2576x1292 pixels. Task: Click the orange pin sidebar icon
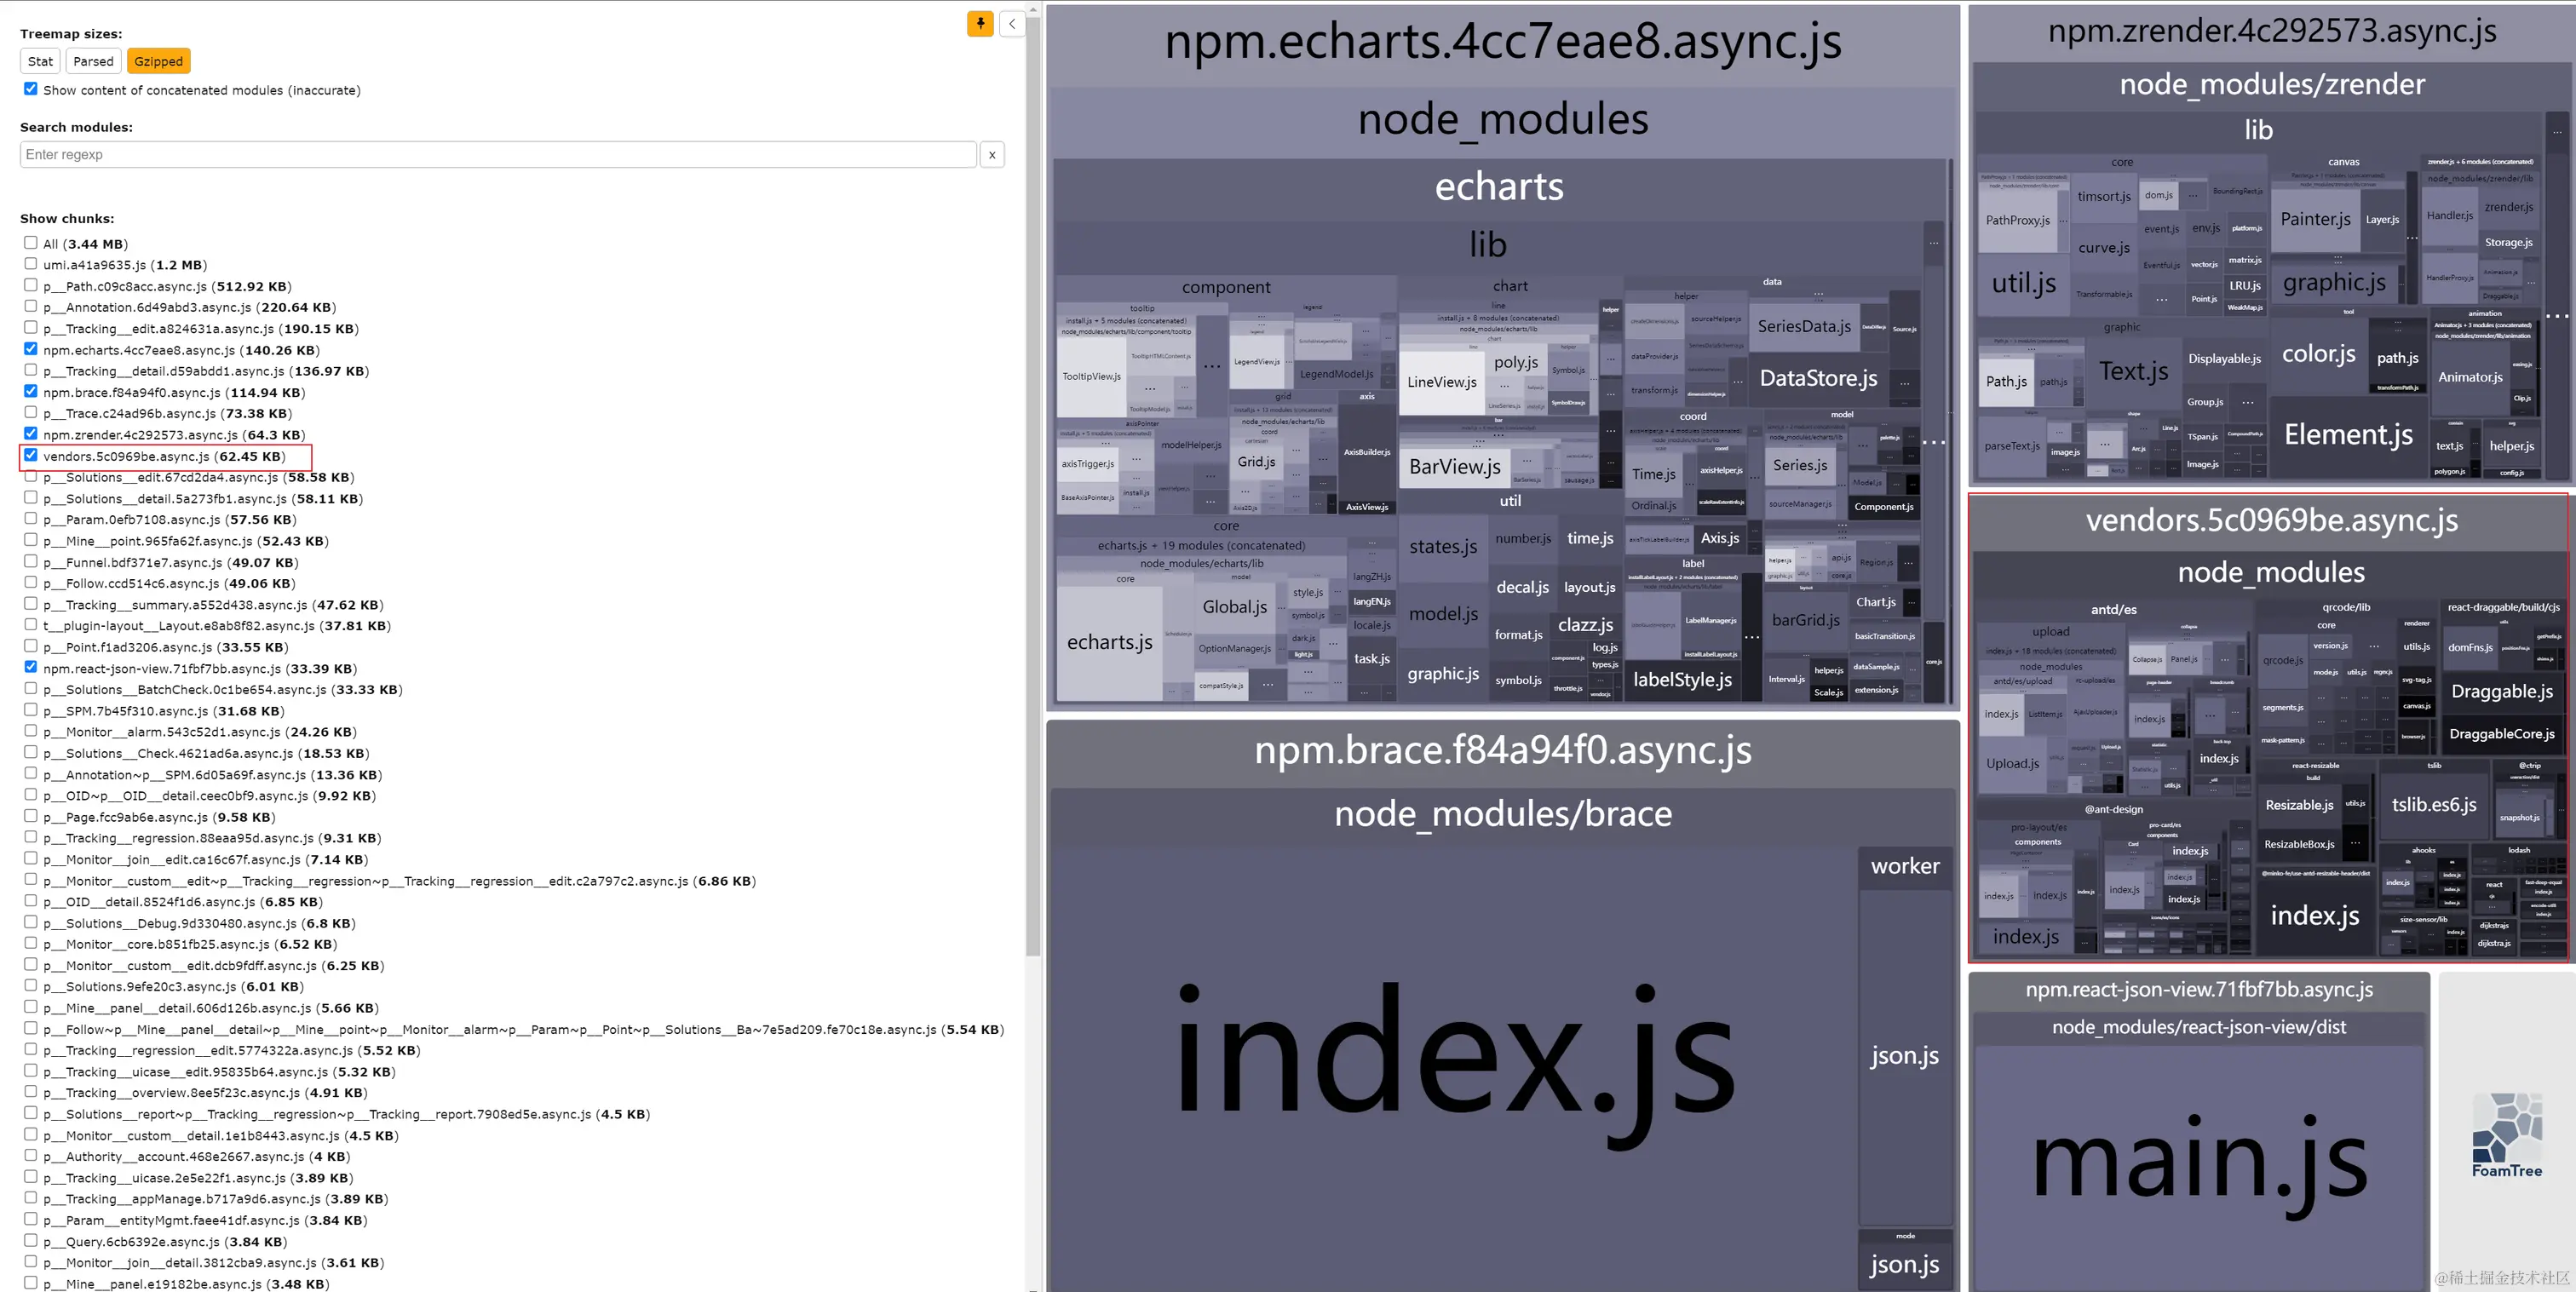(x=980, y=24)
